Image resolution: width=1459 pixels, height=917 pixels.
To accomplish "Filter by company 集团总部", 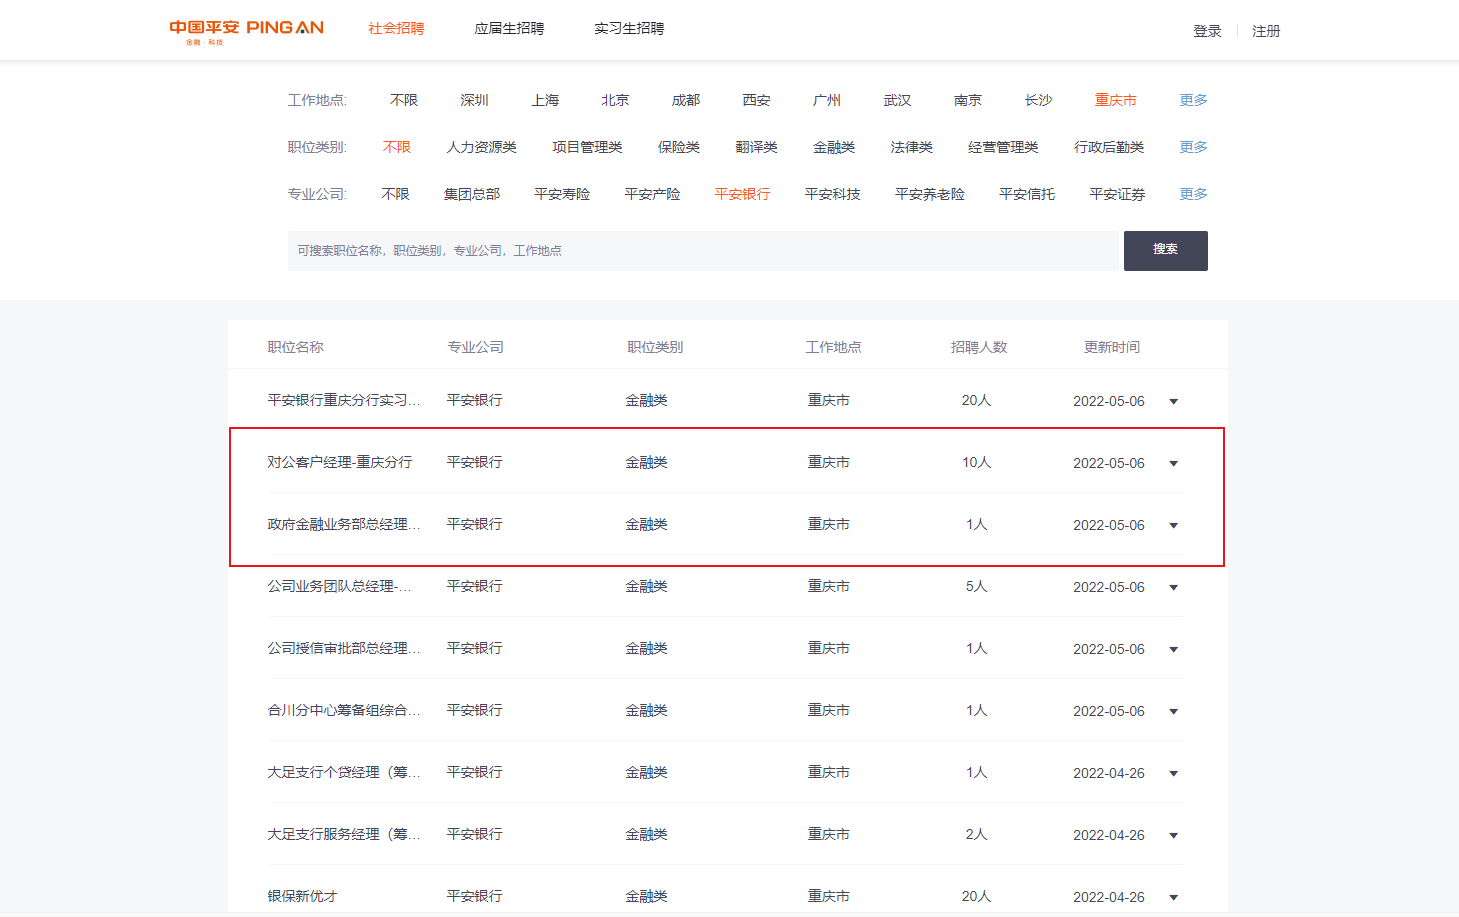I will click(472, 194).
